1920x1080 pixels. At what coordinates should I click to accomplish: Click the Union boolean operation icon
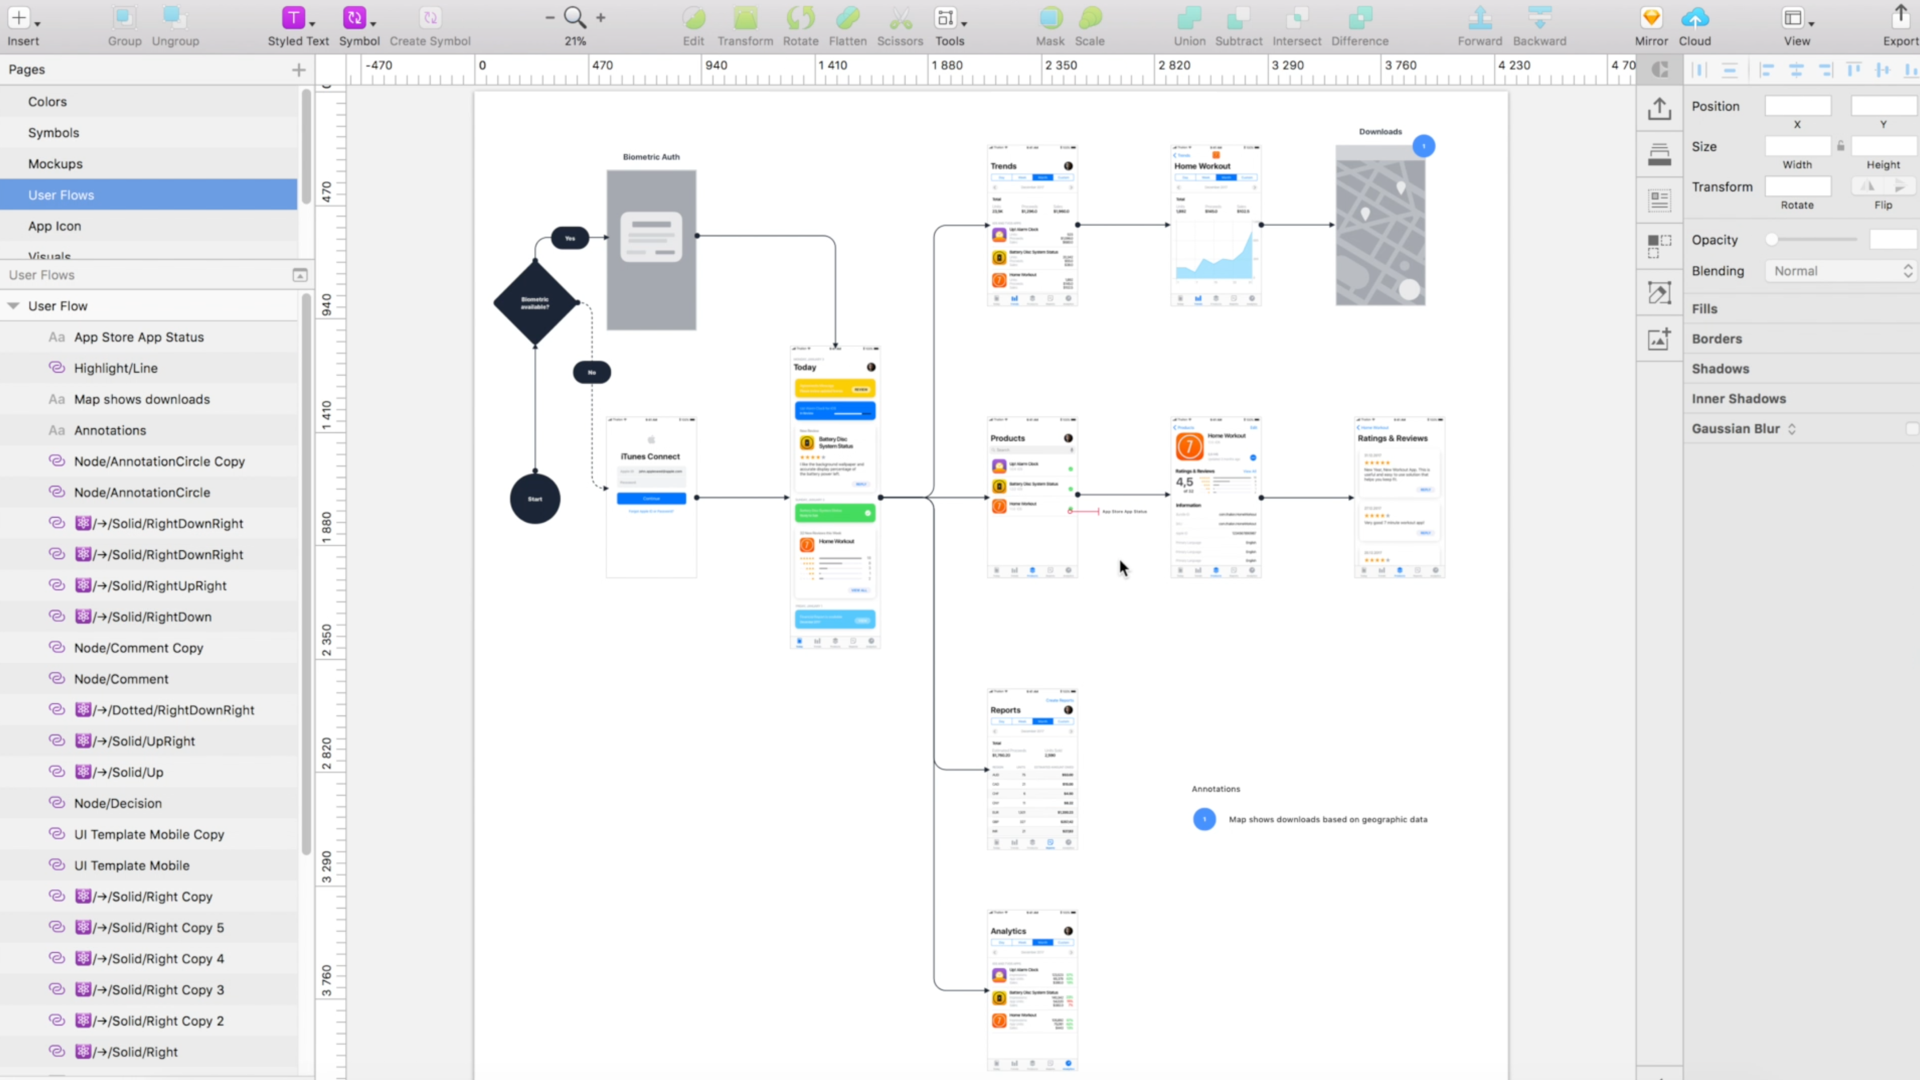pyautogui.click(x=1189, y=18)
